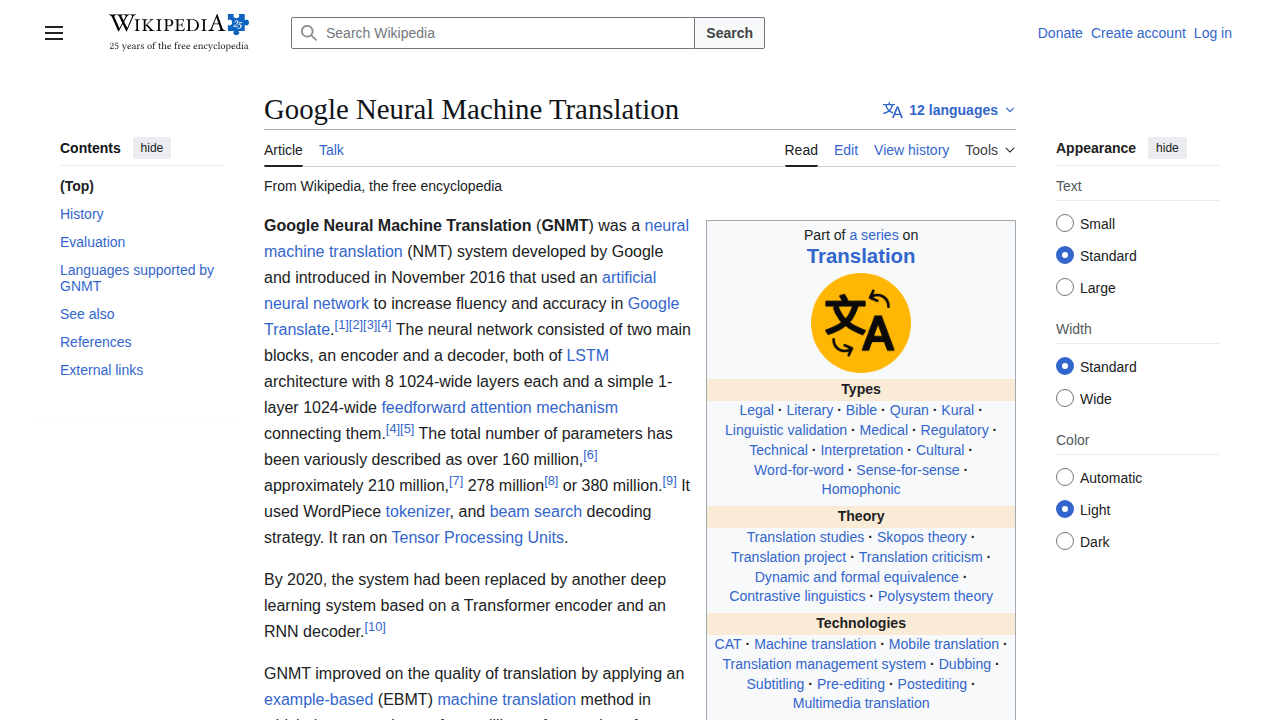Select Small text size
Image resolution: width=1280 pixels, height=720 pixels.
(1065, 223)
